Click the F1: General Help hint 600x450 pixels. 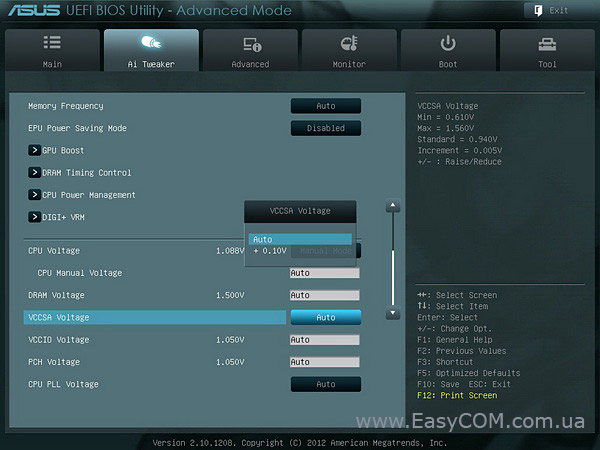[455, 340]
